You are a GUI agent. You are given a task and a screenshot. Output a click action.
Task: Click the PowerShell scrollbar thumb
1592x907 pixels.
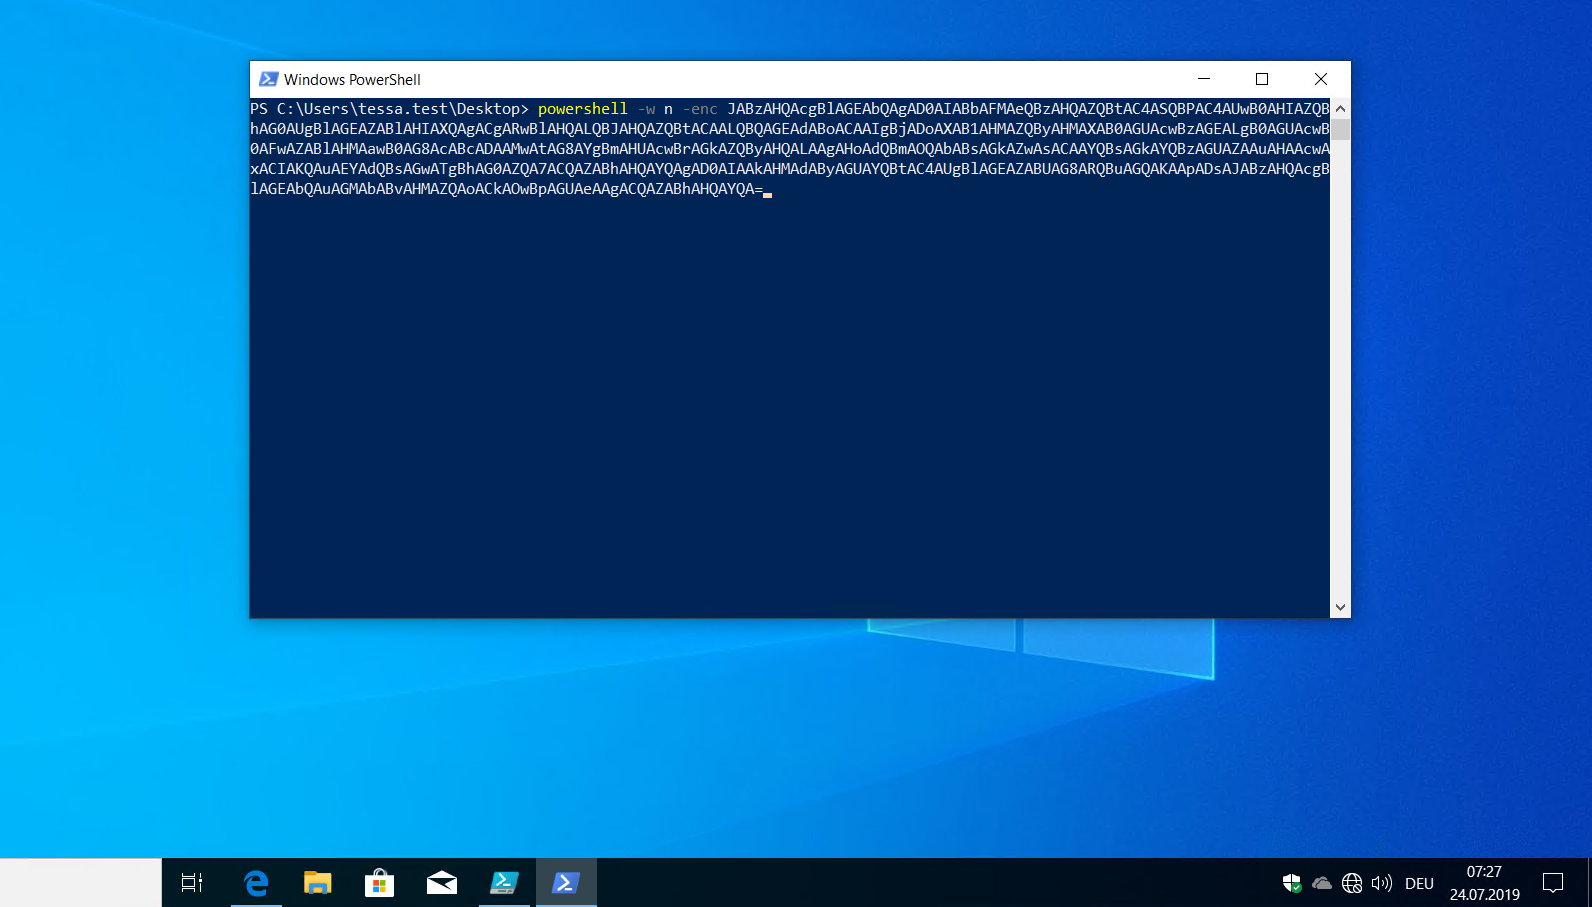[1340, 129]
